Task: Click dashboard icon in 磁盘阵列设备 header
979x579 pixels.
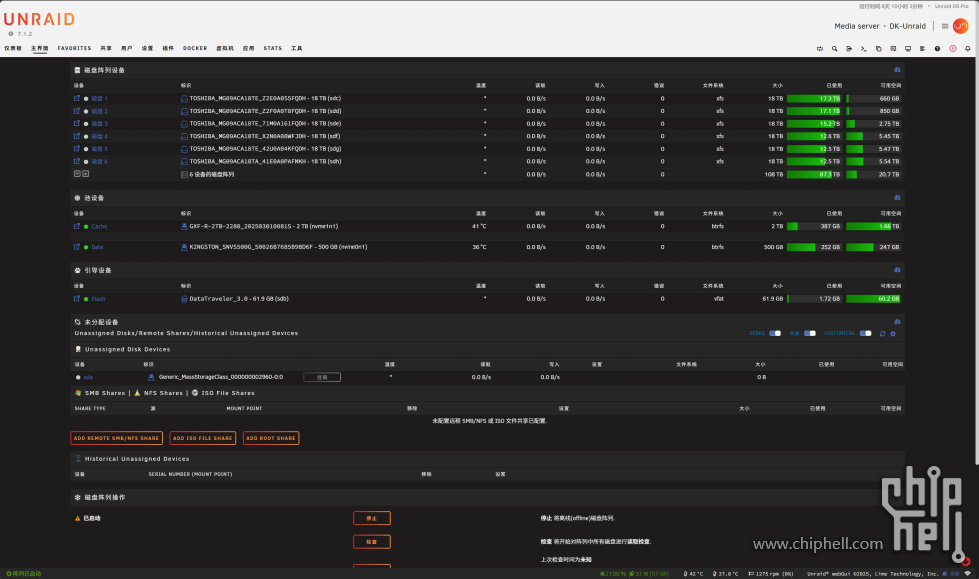Action: pos(897,70)
